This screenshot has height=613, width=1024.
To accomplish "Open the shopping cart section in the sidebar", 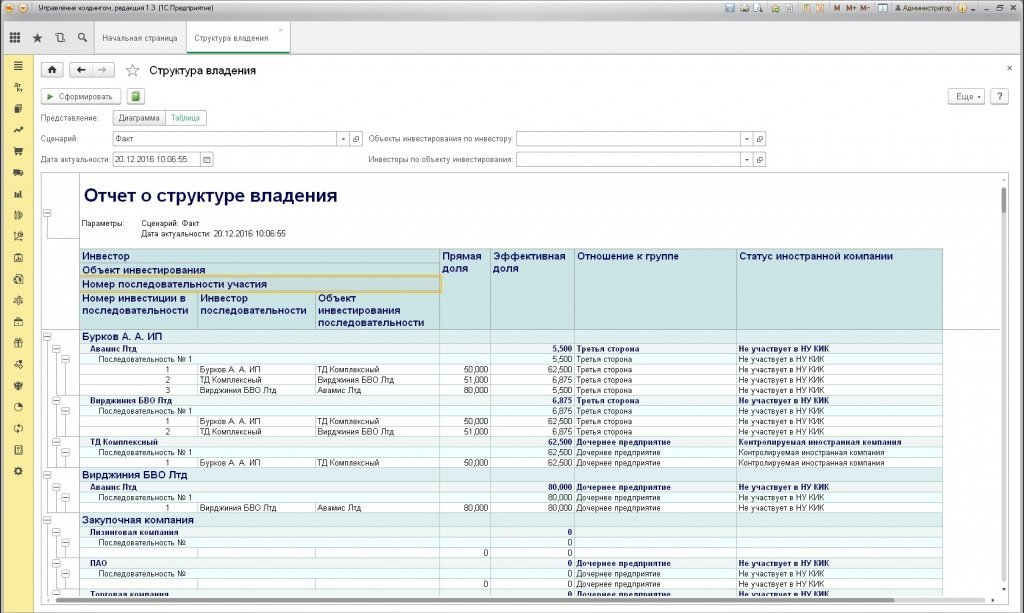I will pos(18,151).
